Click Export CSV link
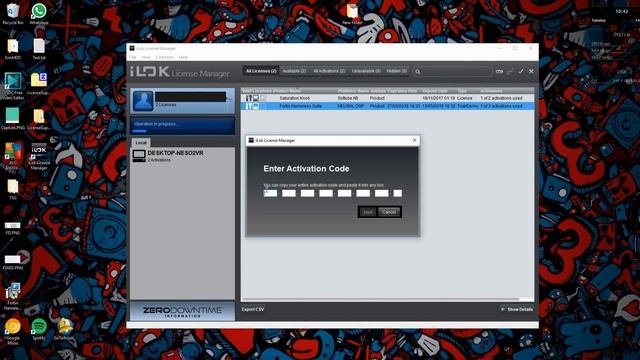 click(x=253, y=309)
